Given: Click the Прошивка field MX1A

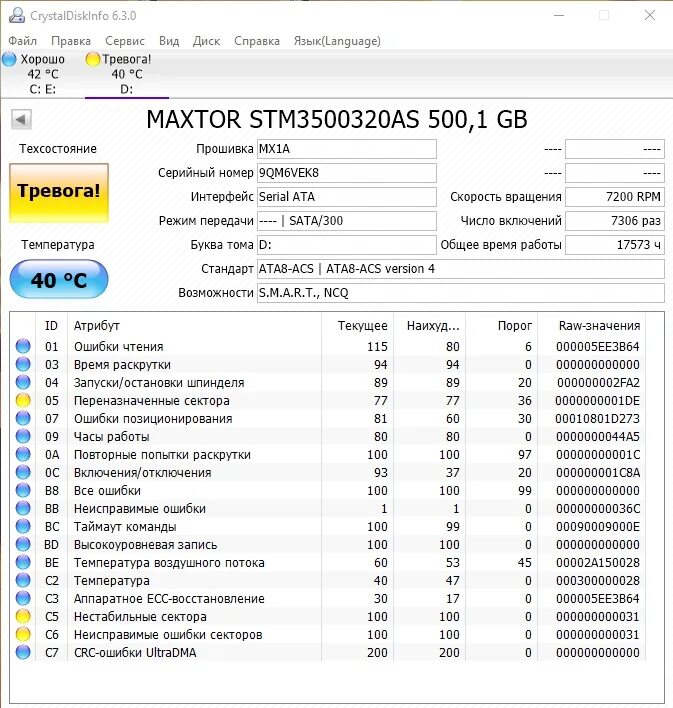Looking at the screenshot, I should click(x=347, y=149).
